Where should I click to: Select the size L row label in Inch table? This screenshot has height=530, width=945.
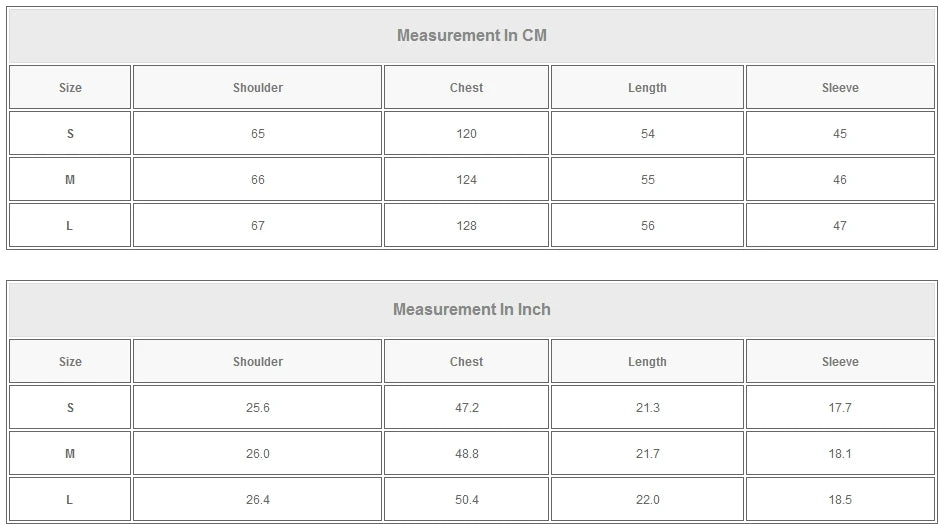point(70,500)
